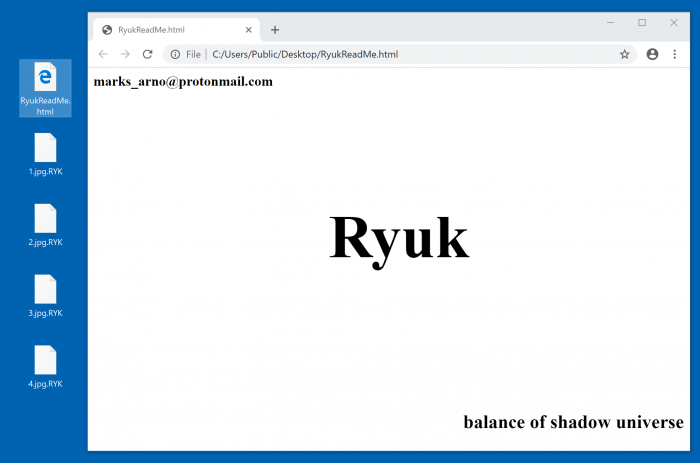Select the 4.jpg.RYK file icon

click(x=45, y=367)
